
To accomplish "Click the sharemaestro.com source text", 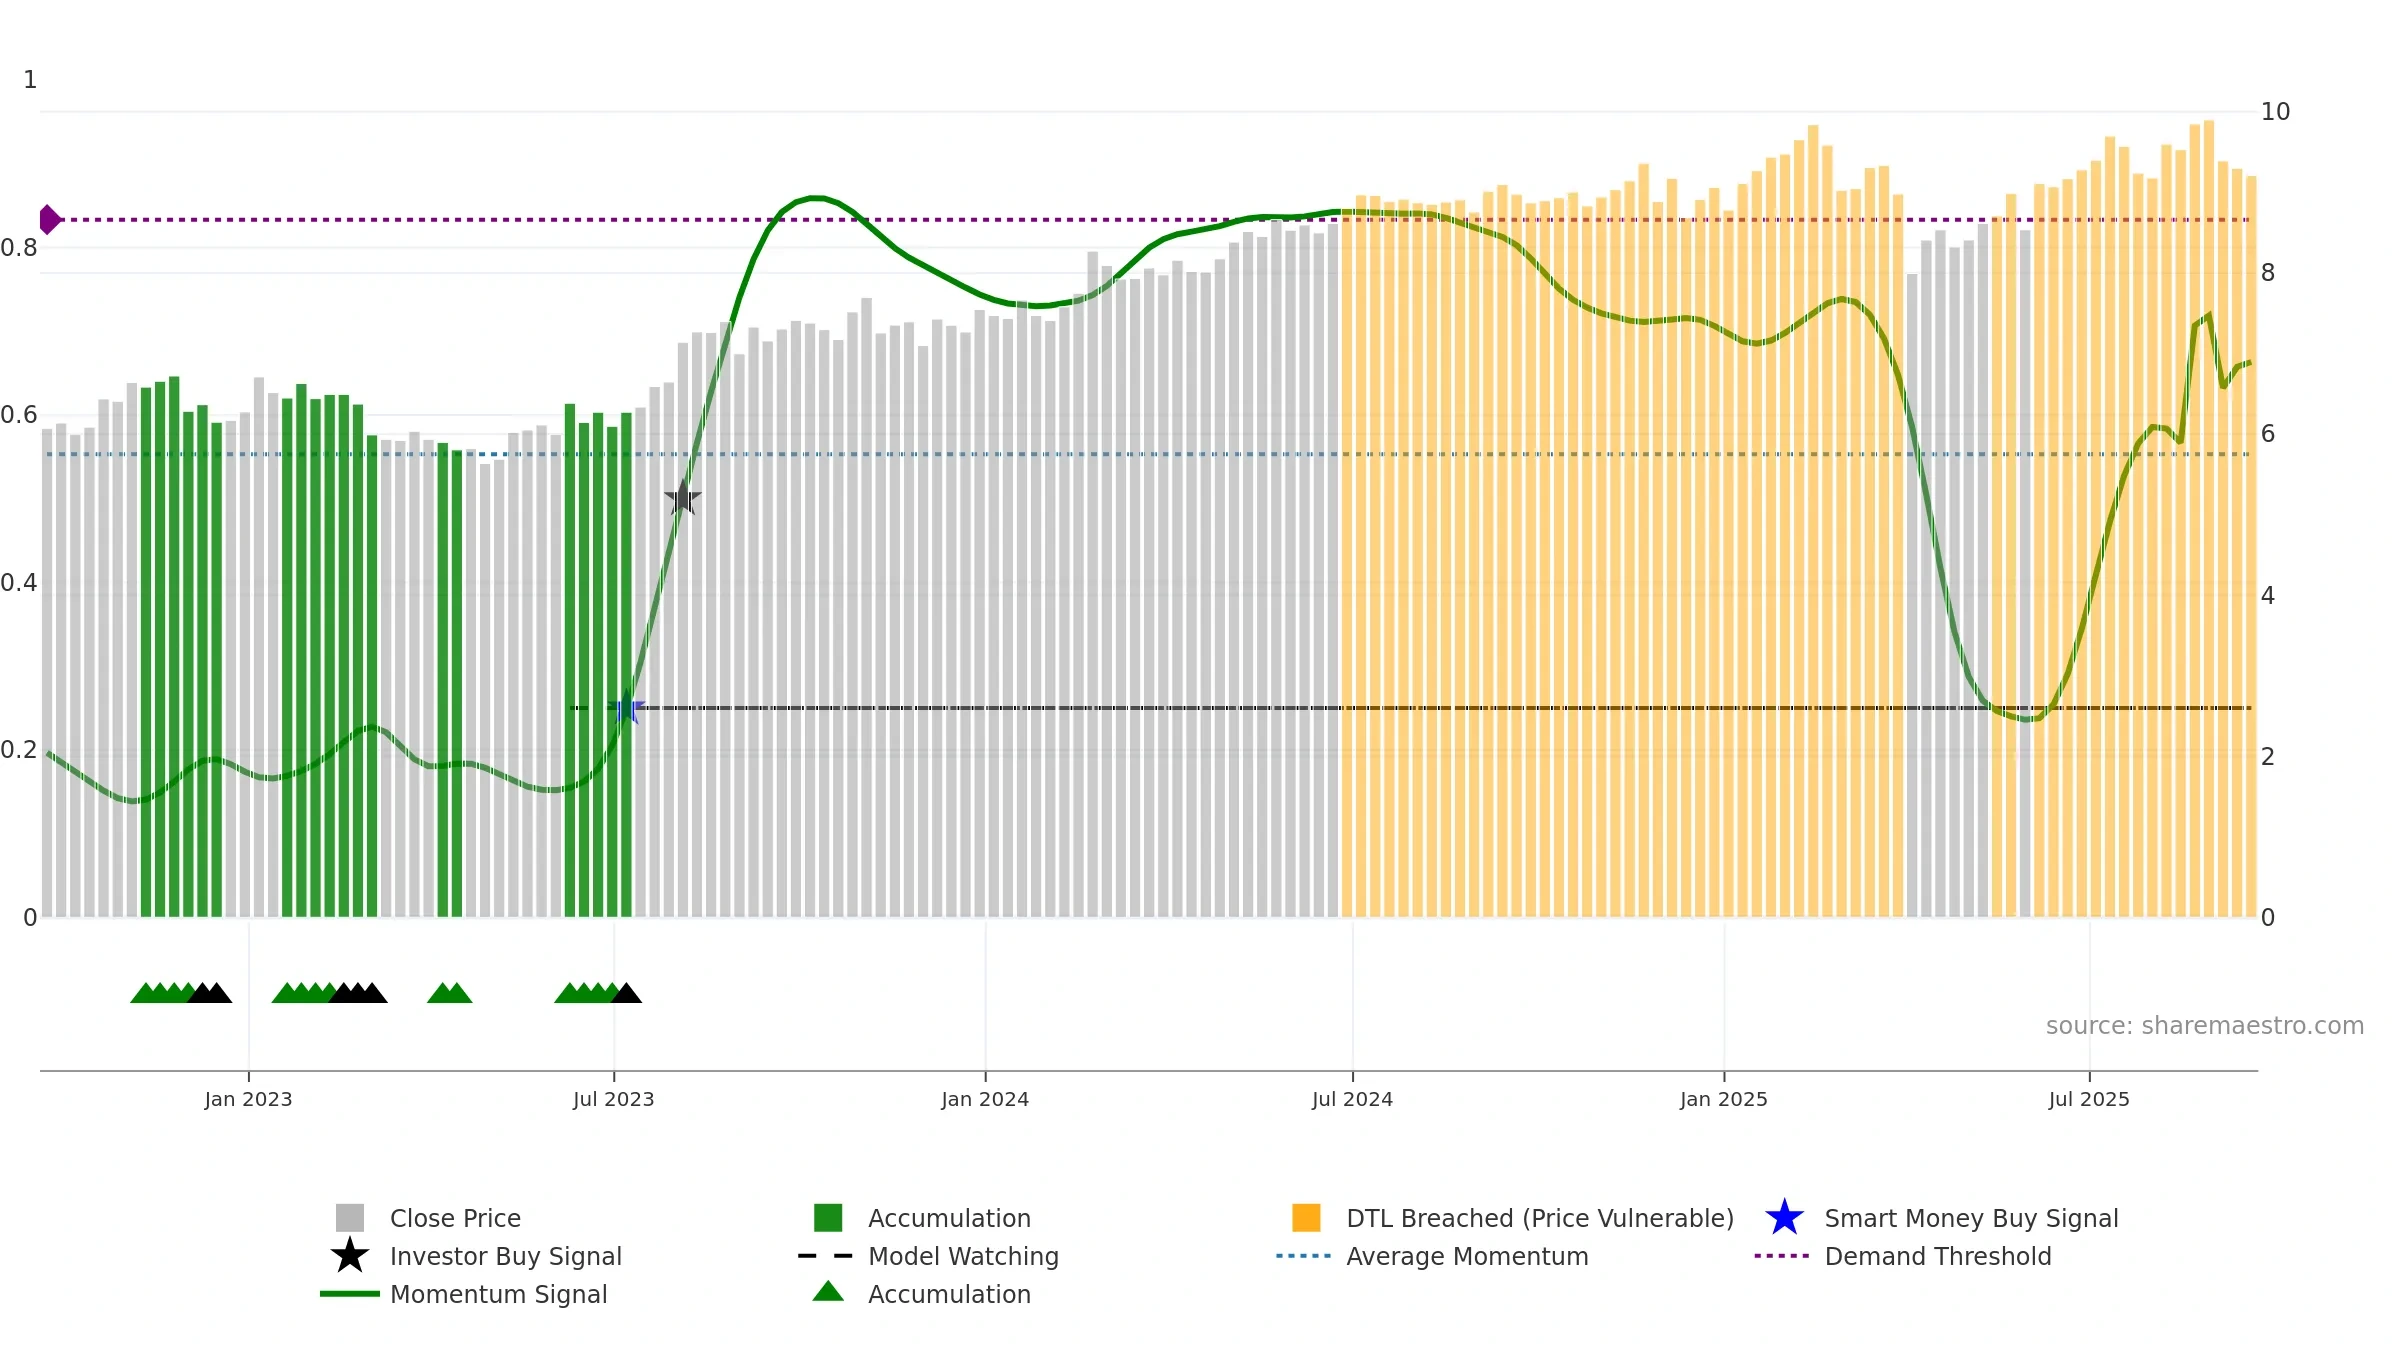I will tap(2205, 1026).
